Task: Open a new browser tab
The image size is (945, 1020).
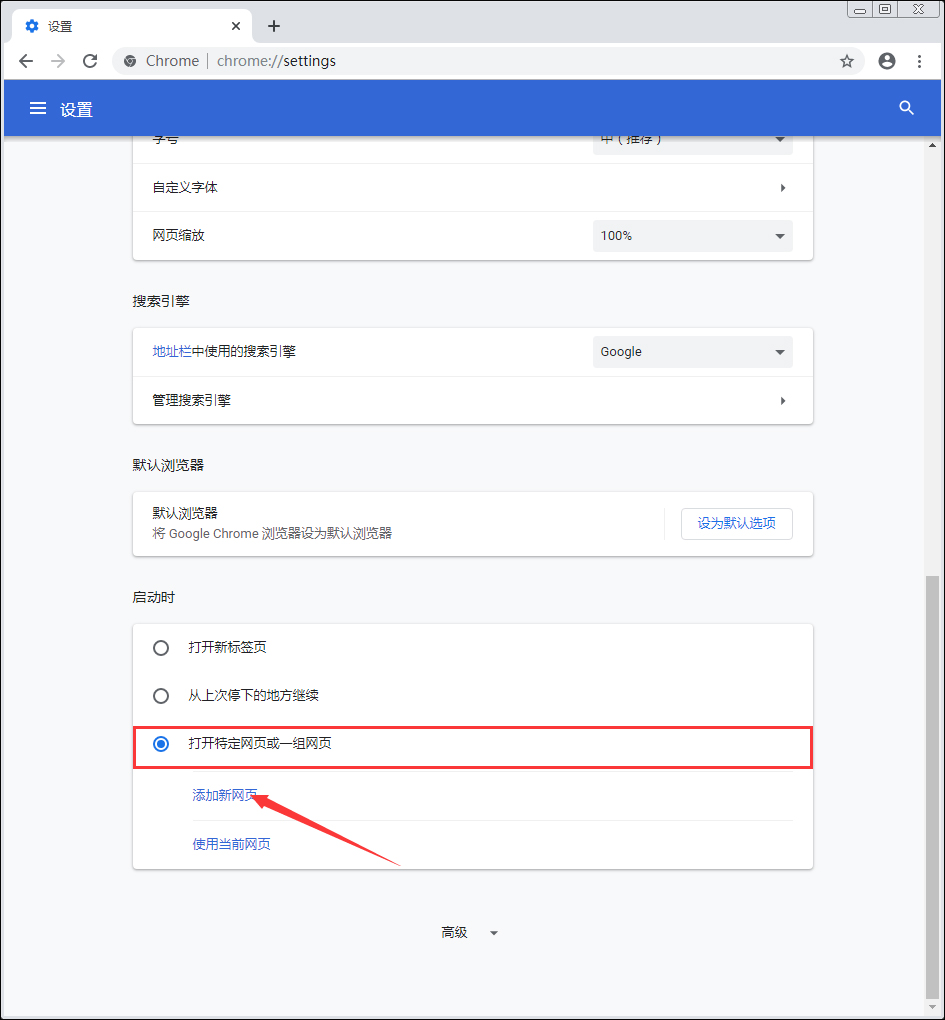Action: click(273, 26)
